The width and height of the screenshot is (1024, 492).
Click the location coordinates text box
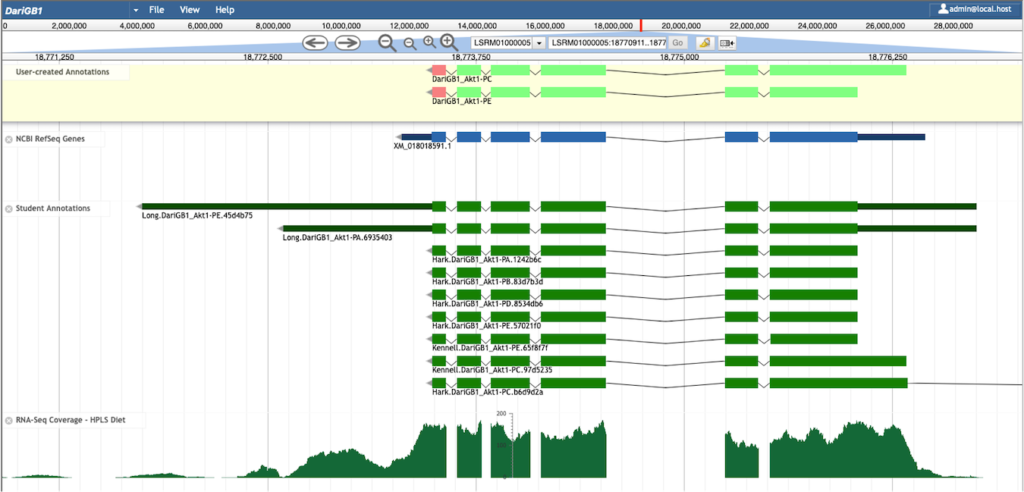coord(607,43)
